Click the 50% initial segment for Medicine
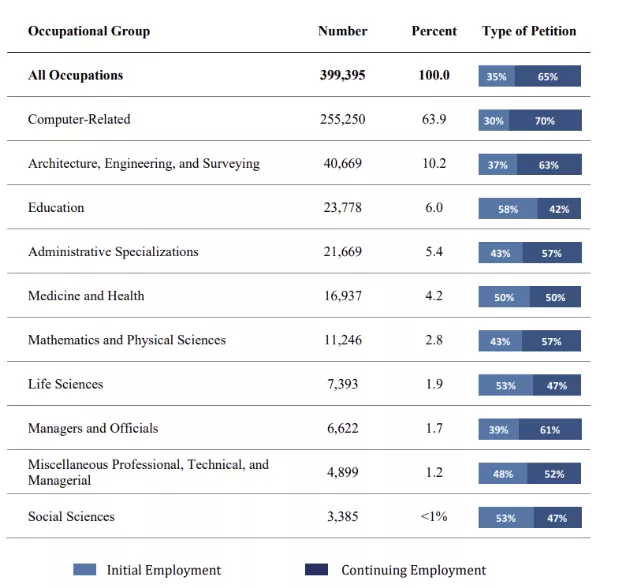 (504, 297)
